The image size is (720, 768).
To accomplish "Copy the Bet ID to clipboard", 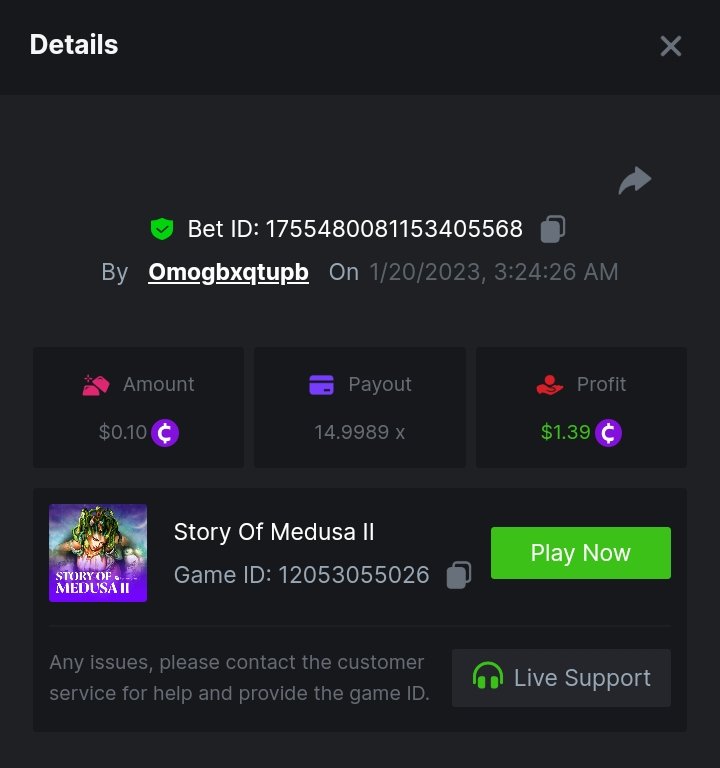I will (553, 229).
